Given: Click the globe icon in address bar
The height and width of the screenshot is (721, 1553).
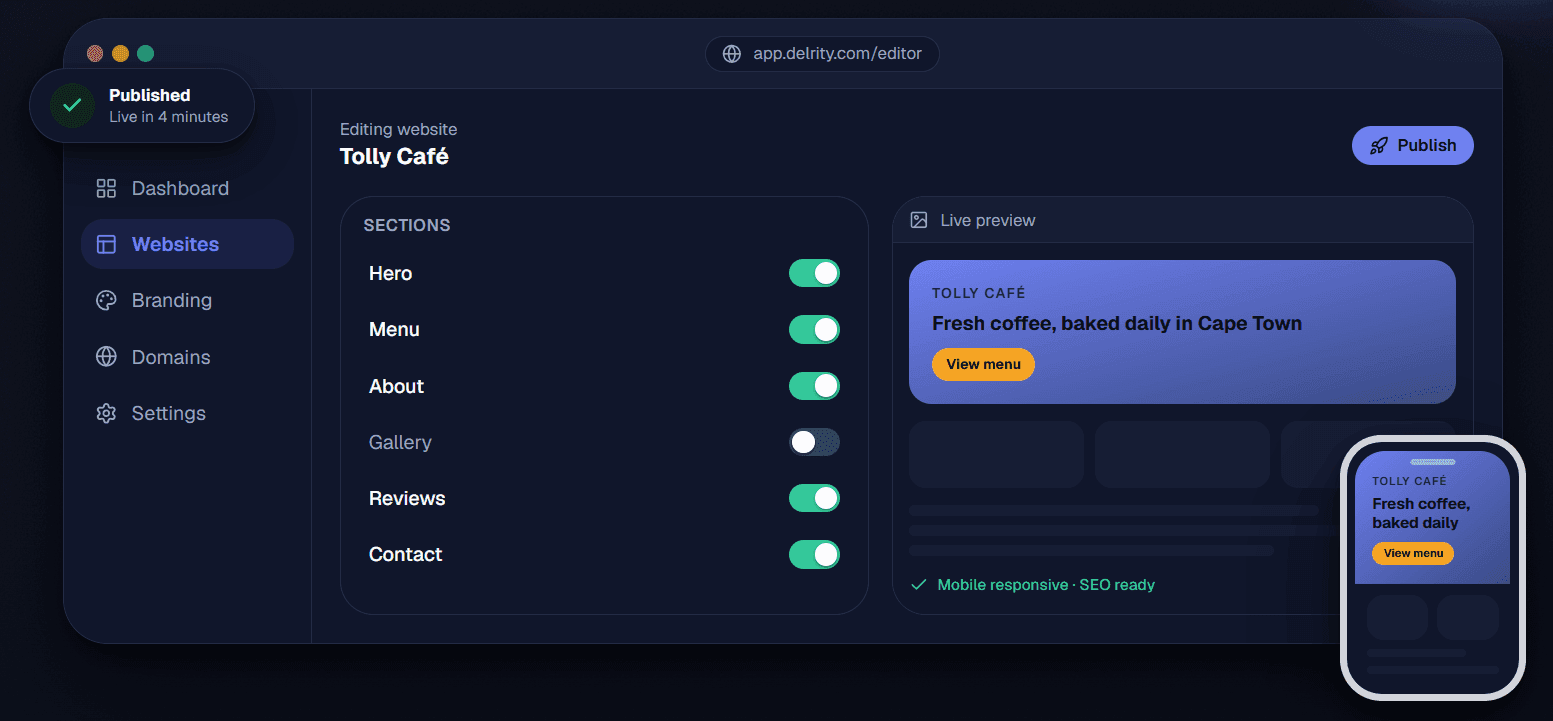Looking at the screenshot, I should [x=732, y=54].
